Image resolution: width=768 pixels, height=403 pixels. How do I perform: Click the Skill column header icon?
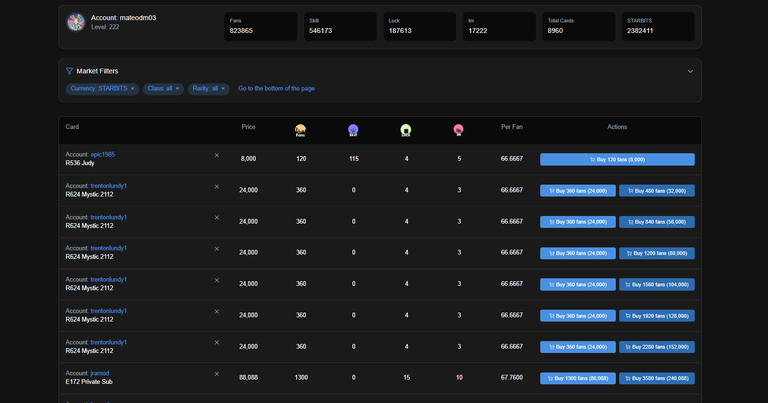click(353, 130)
